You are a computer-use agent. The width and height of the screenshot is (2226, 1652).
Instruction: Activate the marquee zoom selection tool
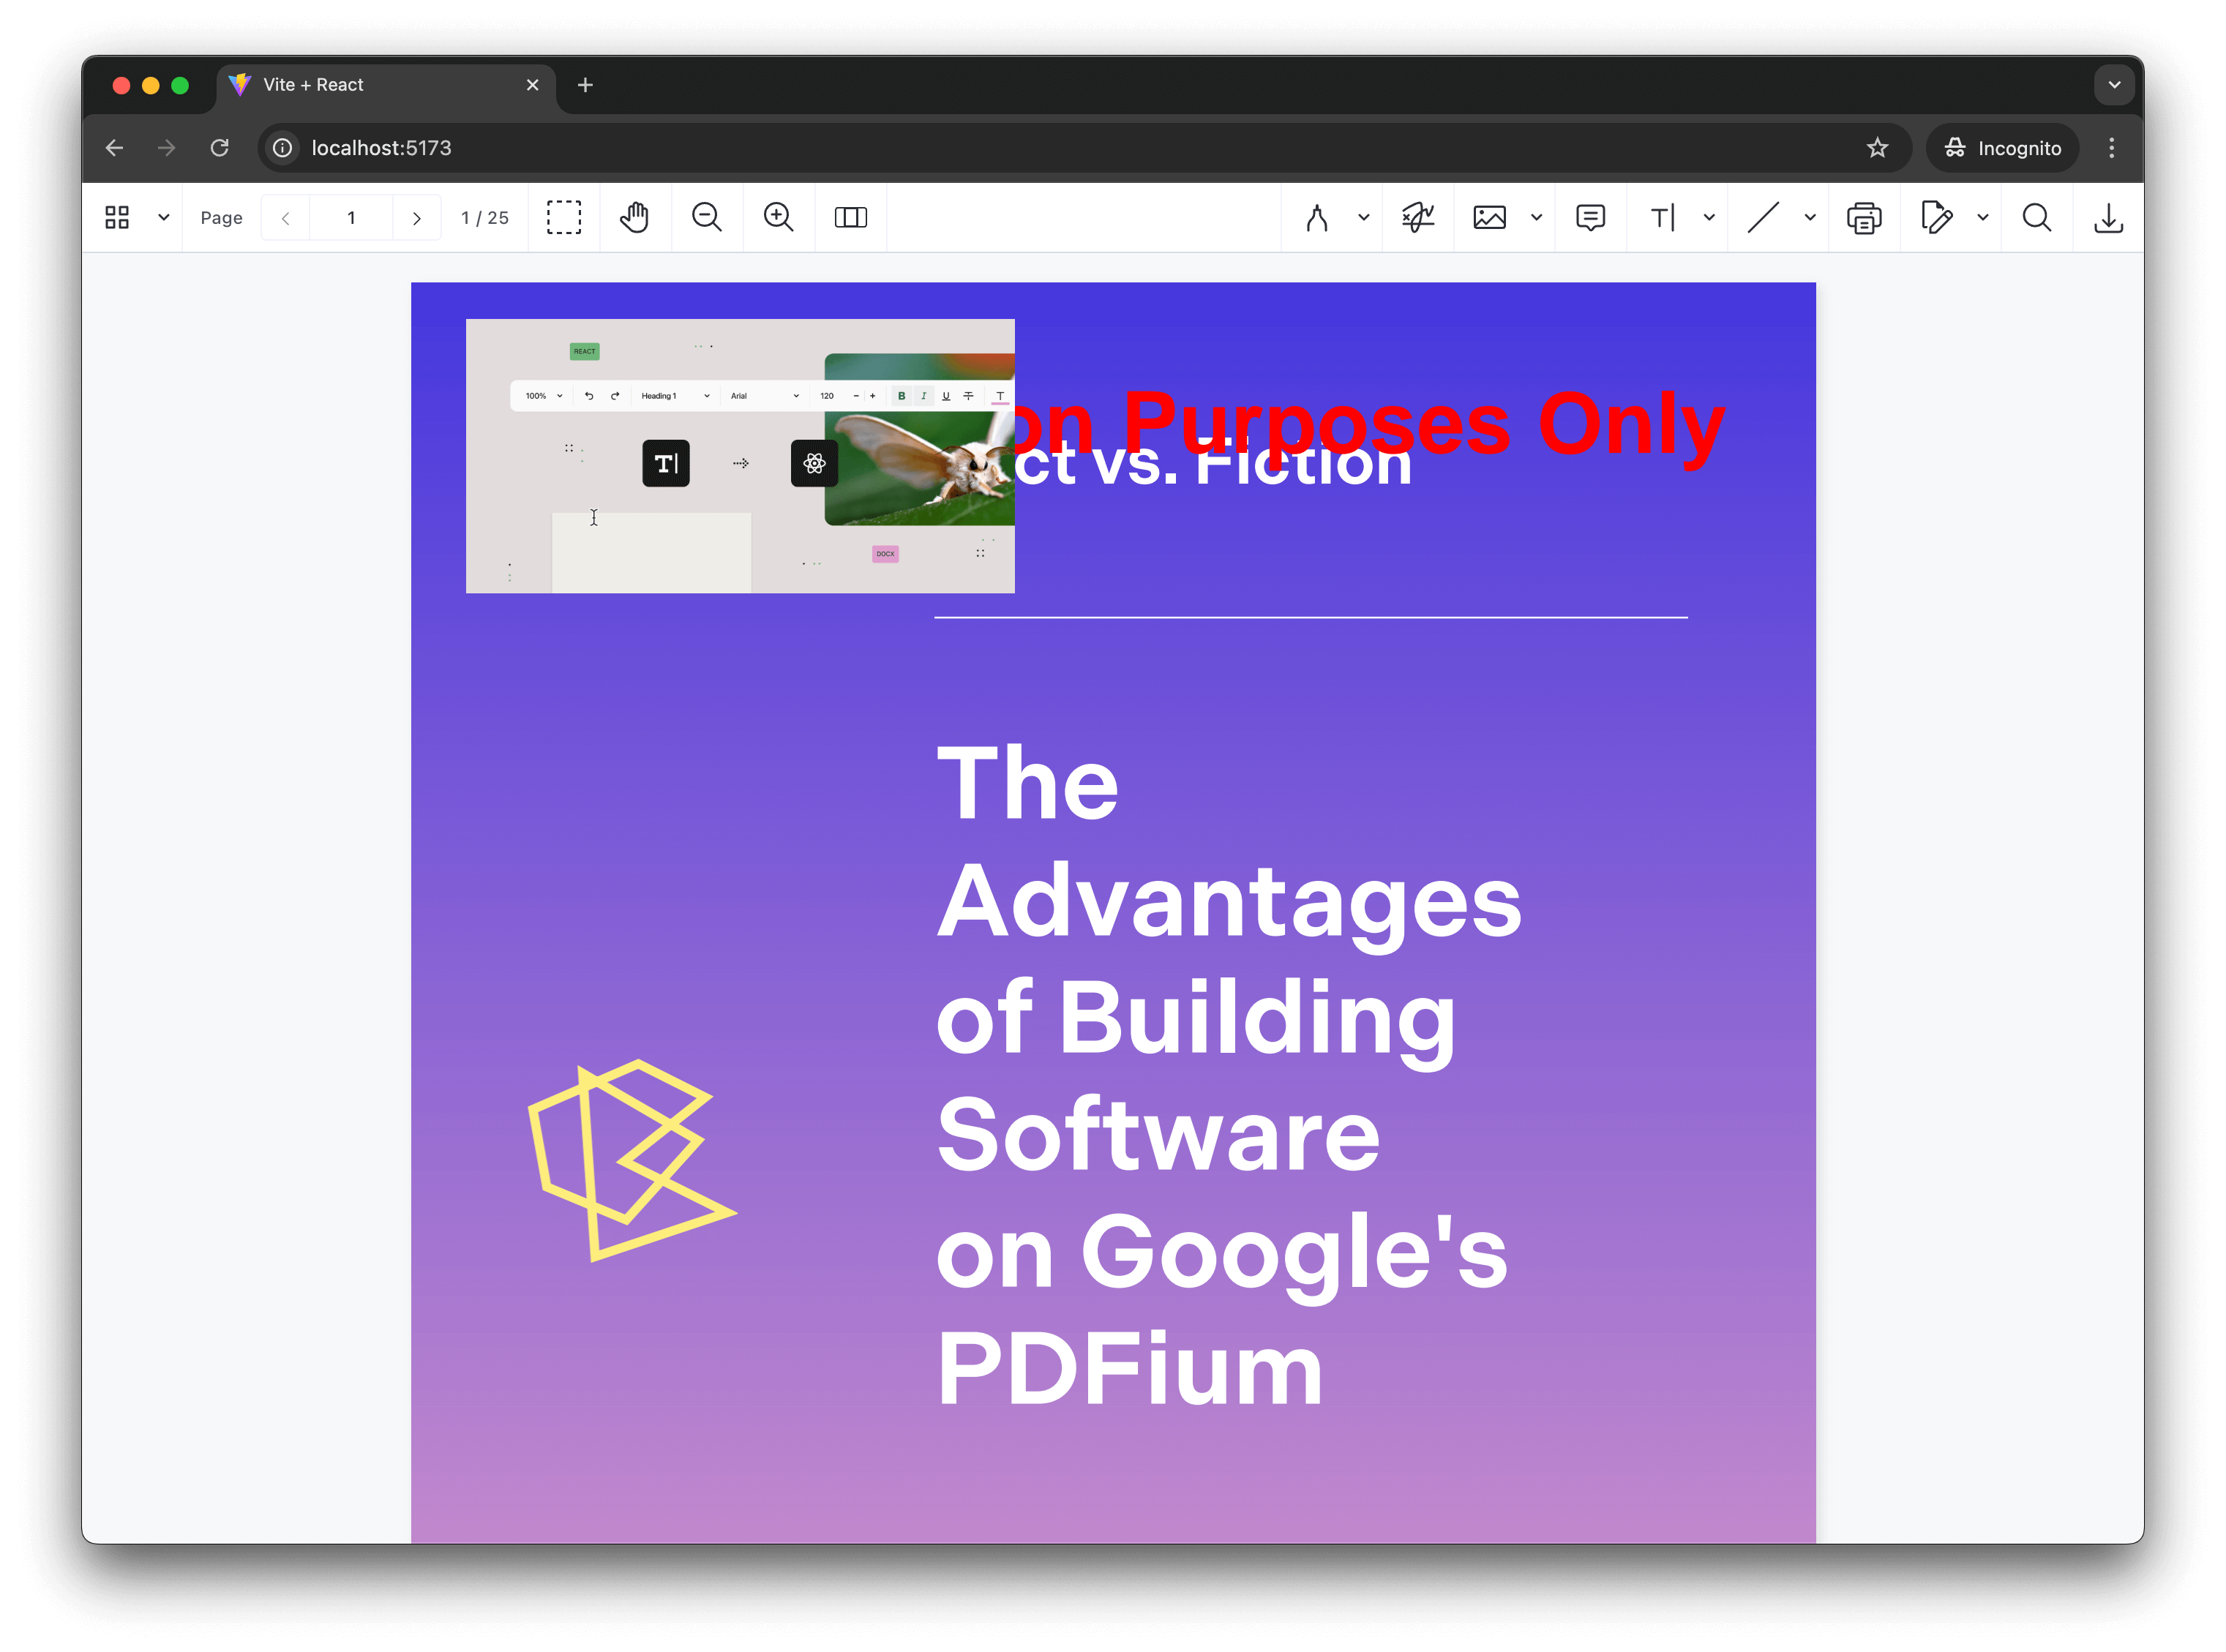[x=565, y=217]
